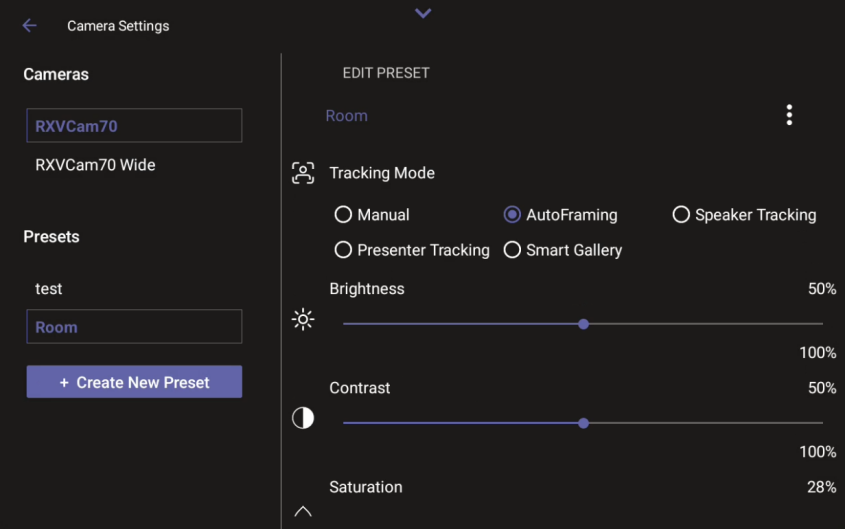The height and width of the screenshot is (529, 845).
Task: Select Smart Gallery tracking mode
Action: click(x=512, y=250)
